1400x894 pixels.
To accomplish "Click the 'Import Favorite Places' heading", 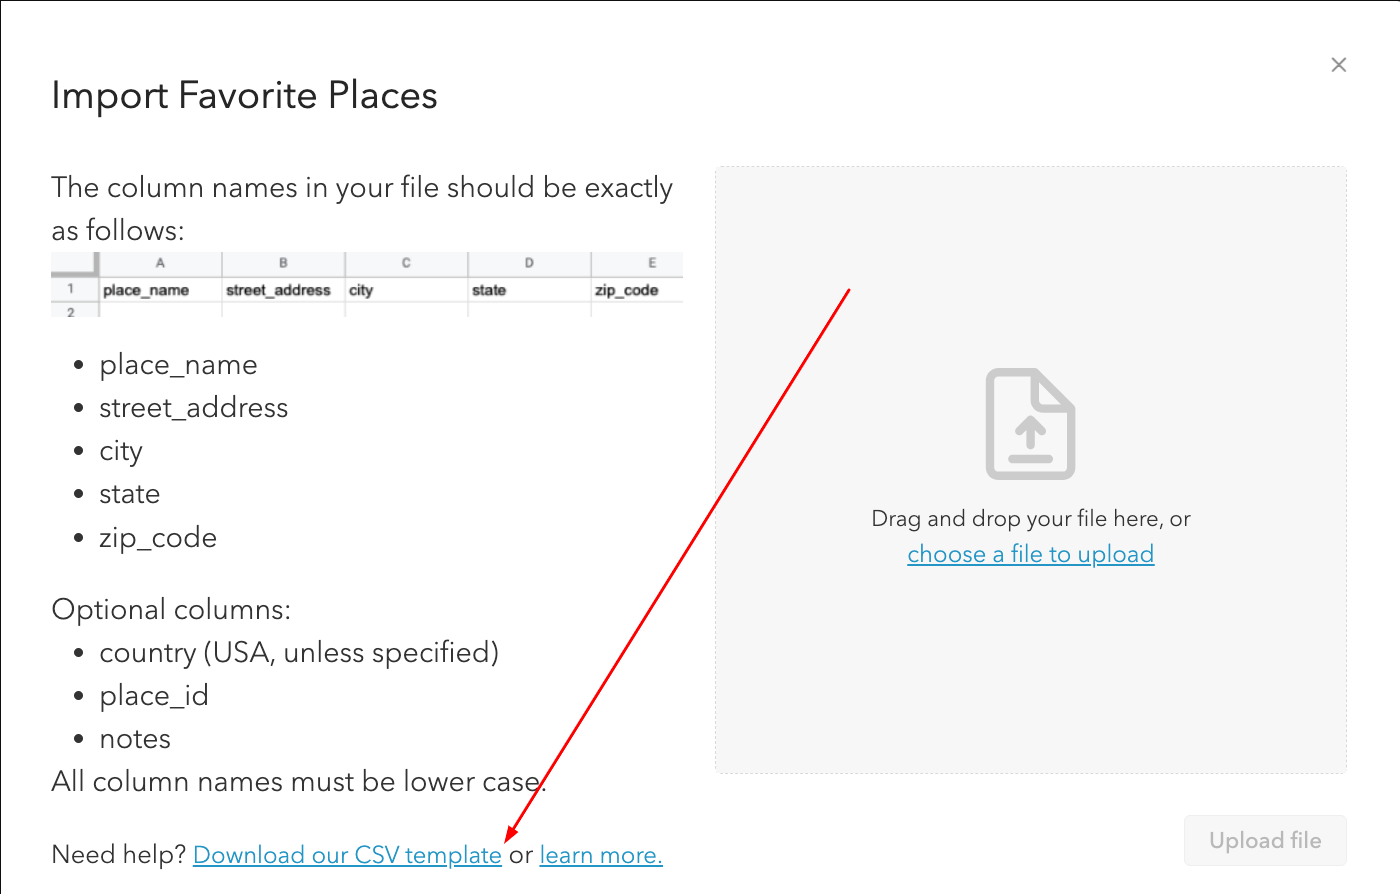I will 244,96.
